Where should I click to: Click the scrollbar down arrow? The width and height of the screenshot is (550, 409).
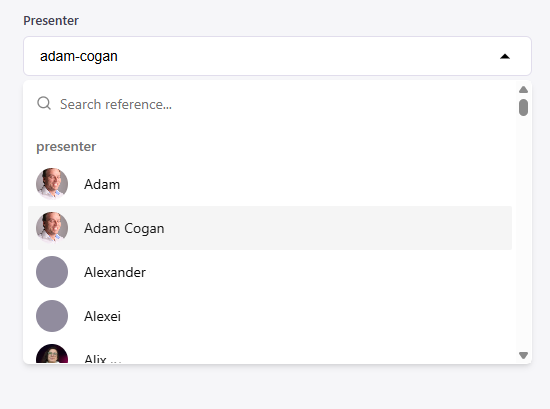[523, 355]
